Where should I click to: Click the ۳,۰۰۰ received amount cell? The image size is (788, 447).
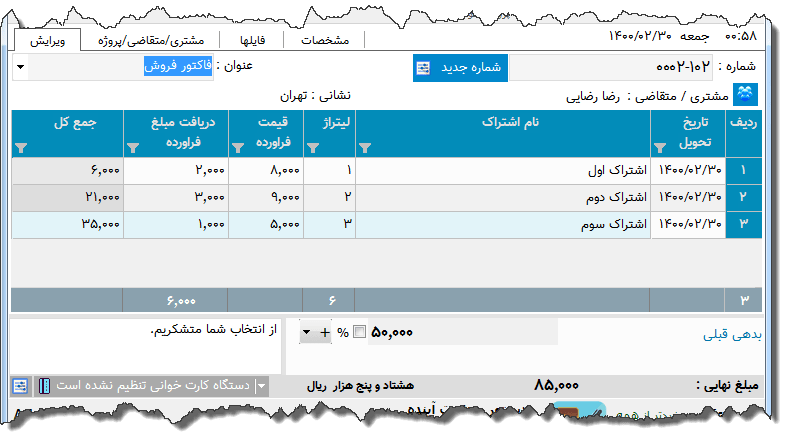(x=176, y=197)
